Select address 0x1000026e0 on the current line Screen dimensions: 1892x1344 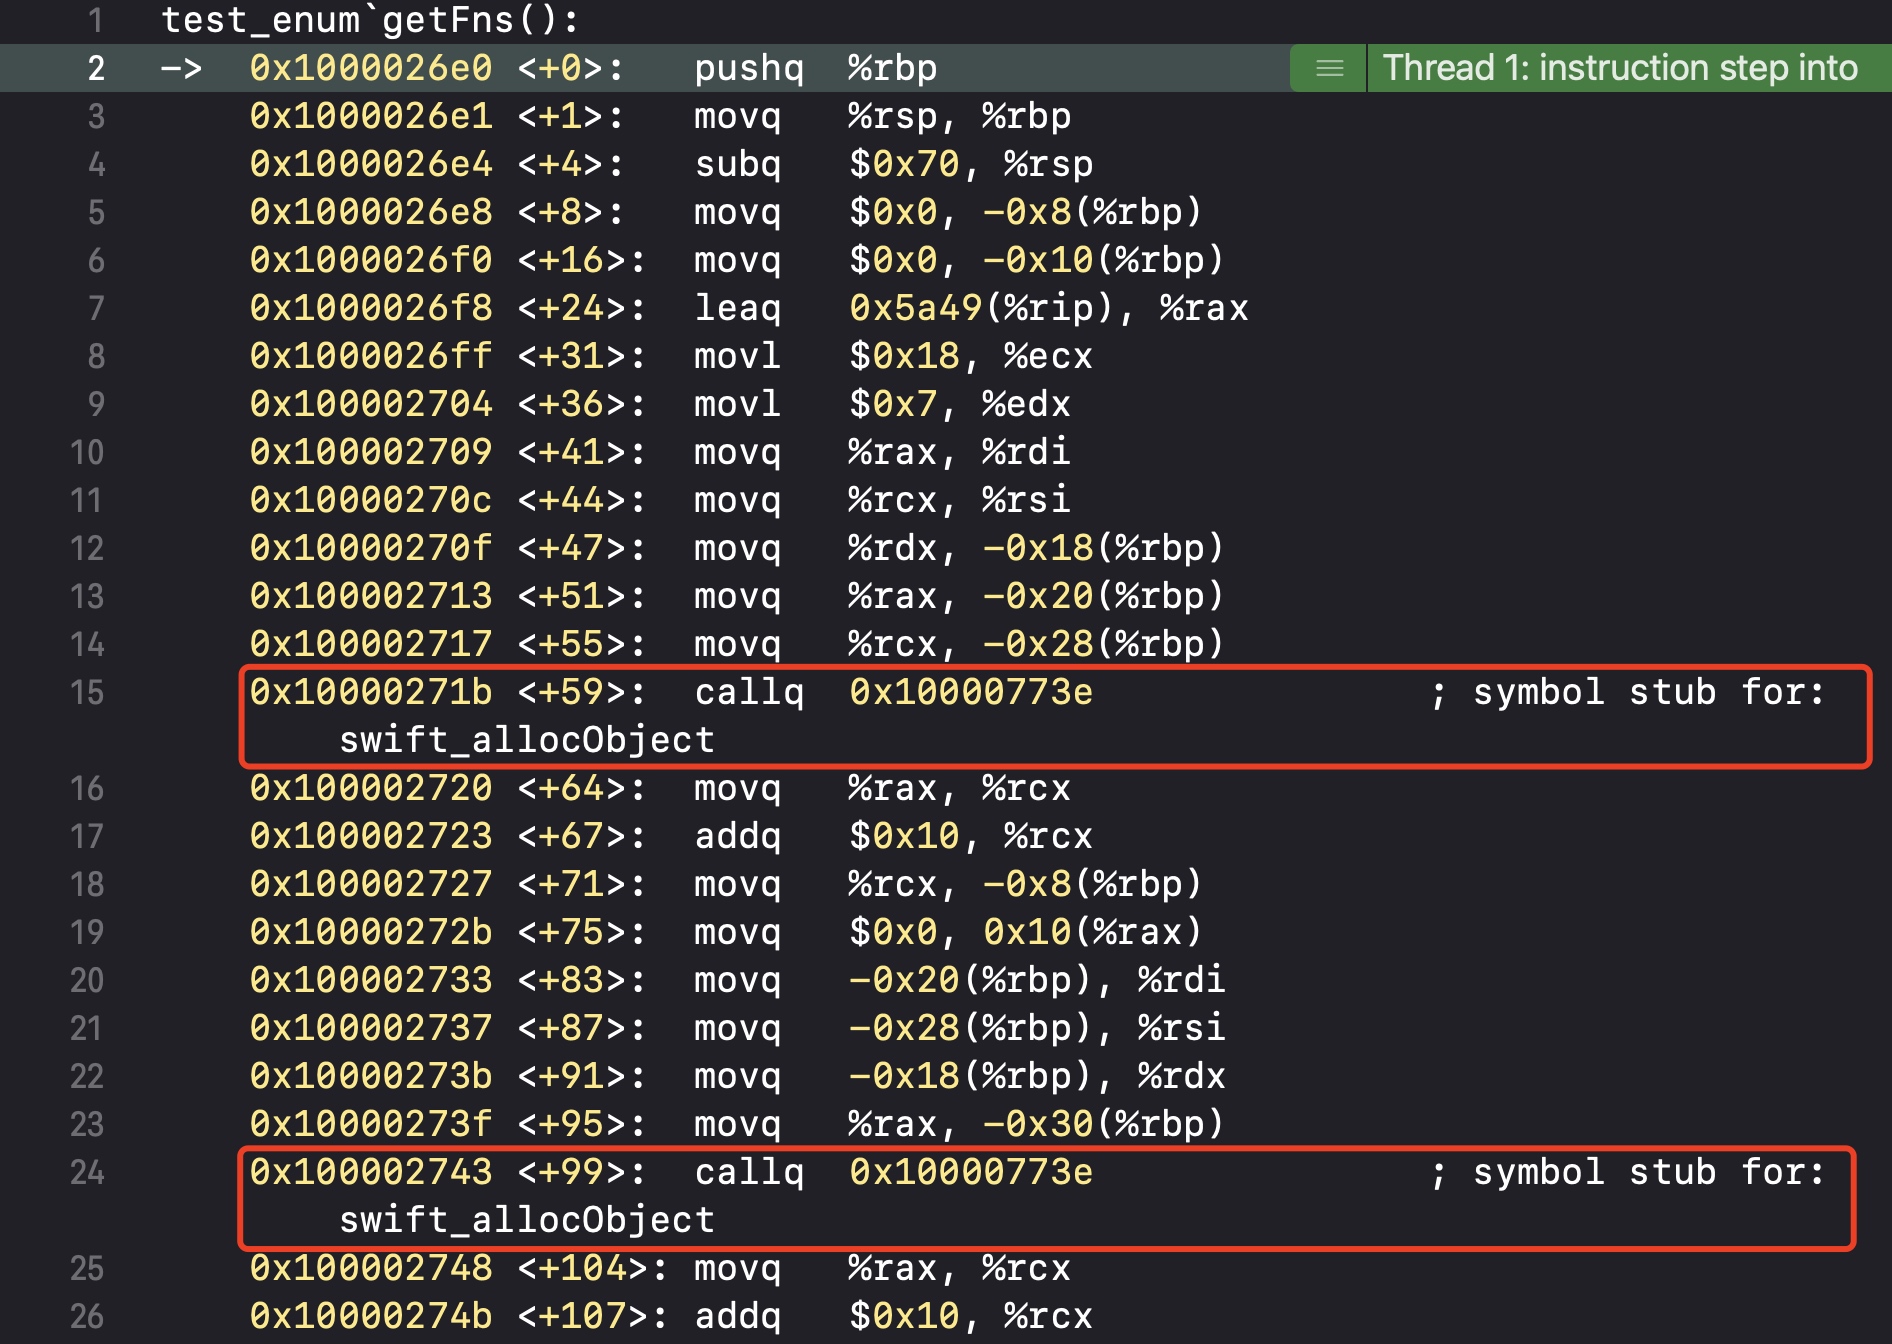pyautogui.click(x=371, y=68)
